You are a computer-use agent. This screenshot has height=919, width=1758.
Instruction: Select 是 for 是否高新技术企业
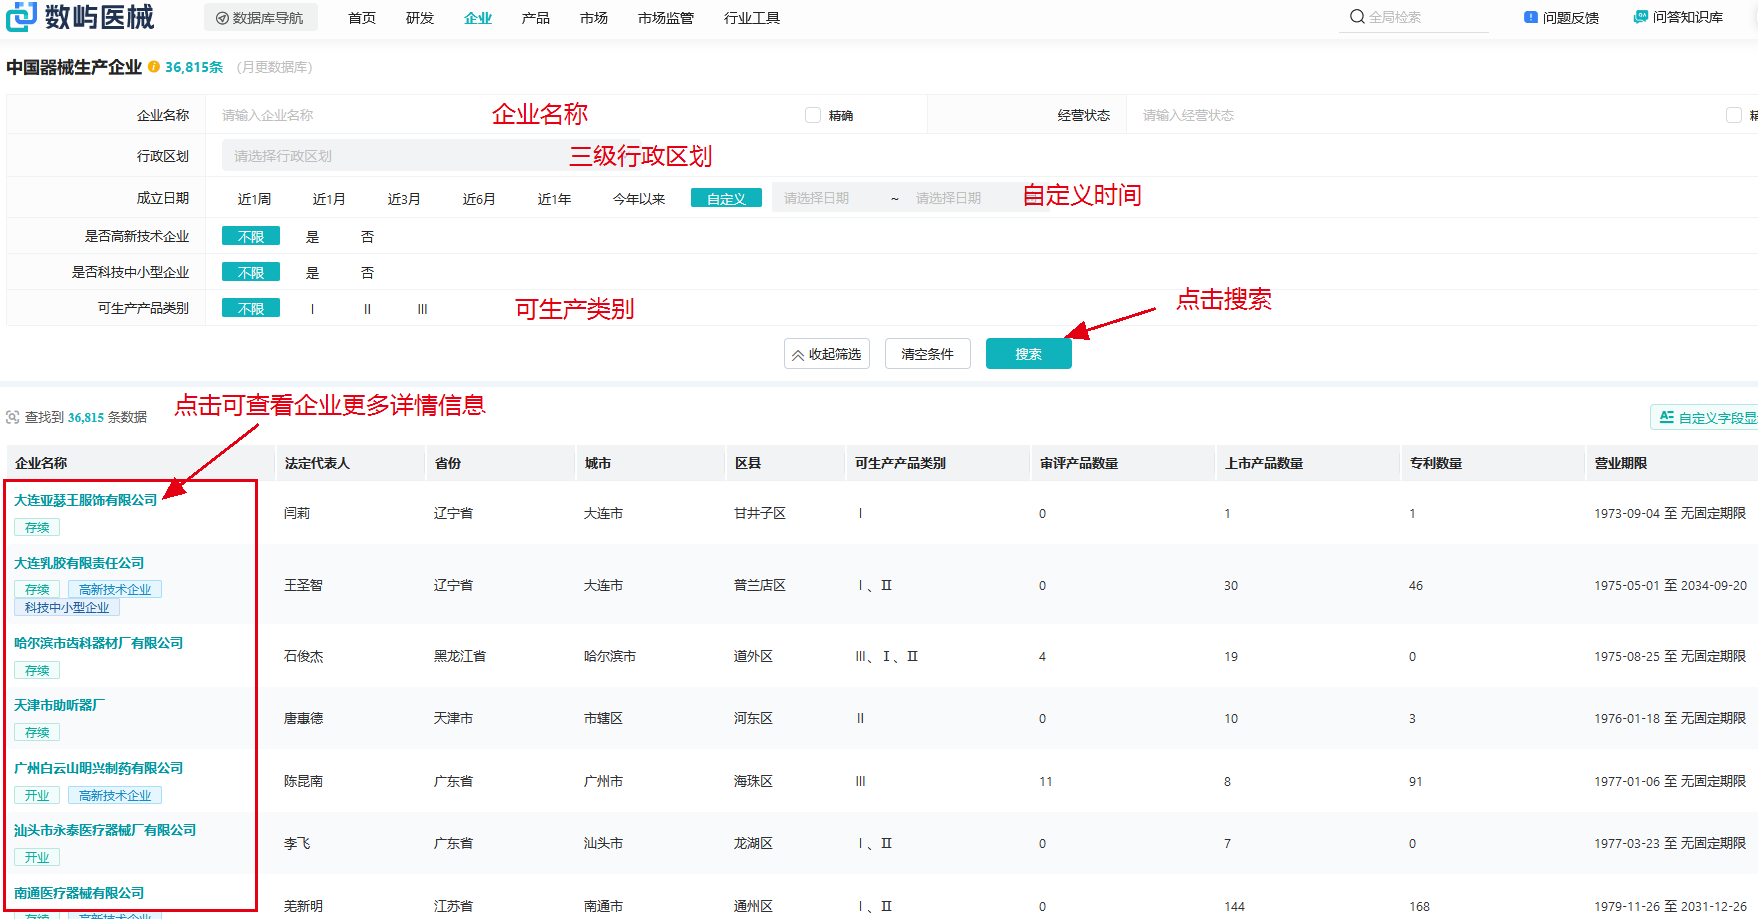tap(312, 237)
